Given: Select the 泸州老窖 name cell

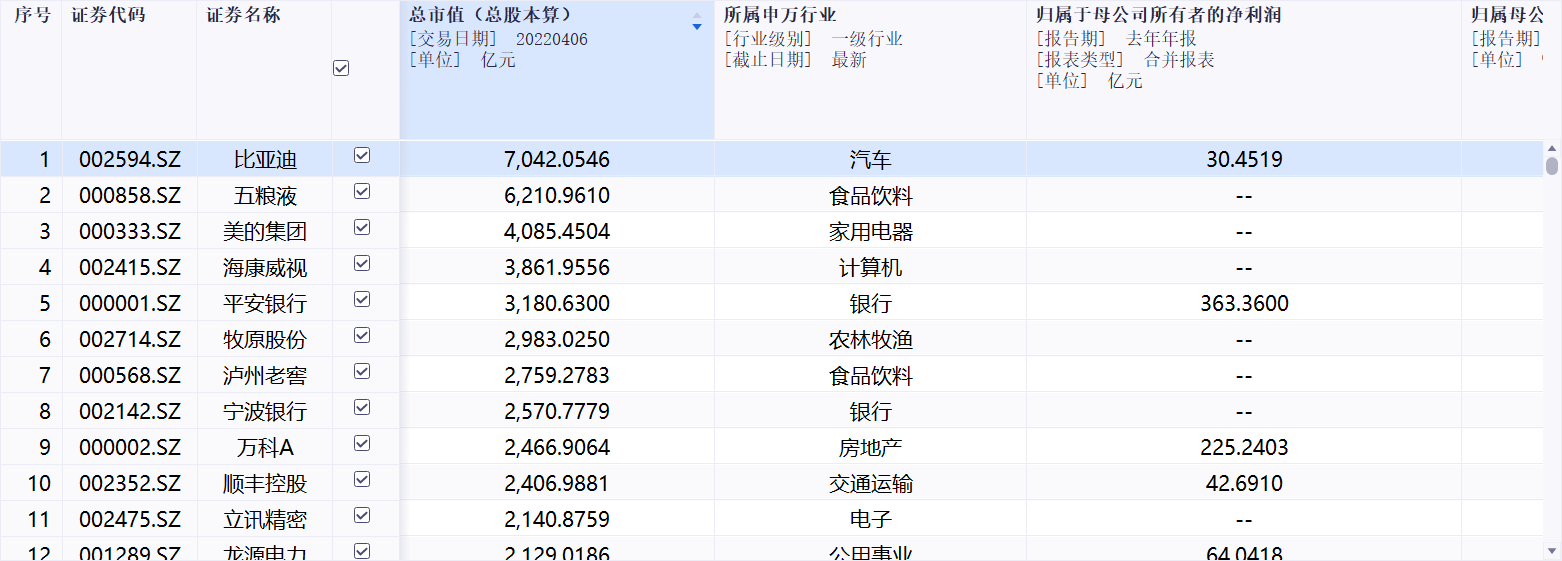Looking at the screenshot, I should coord(265,376).
